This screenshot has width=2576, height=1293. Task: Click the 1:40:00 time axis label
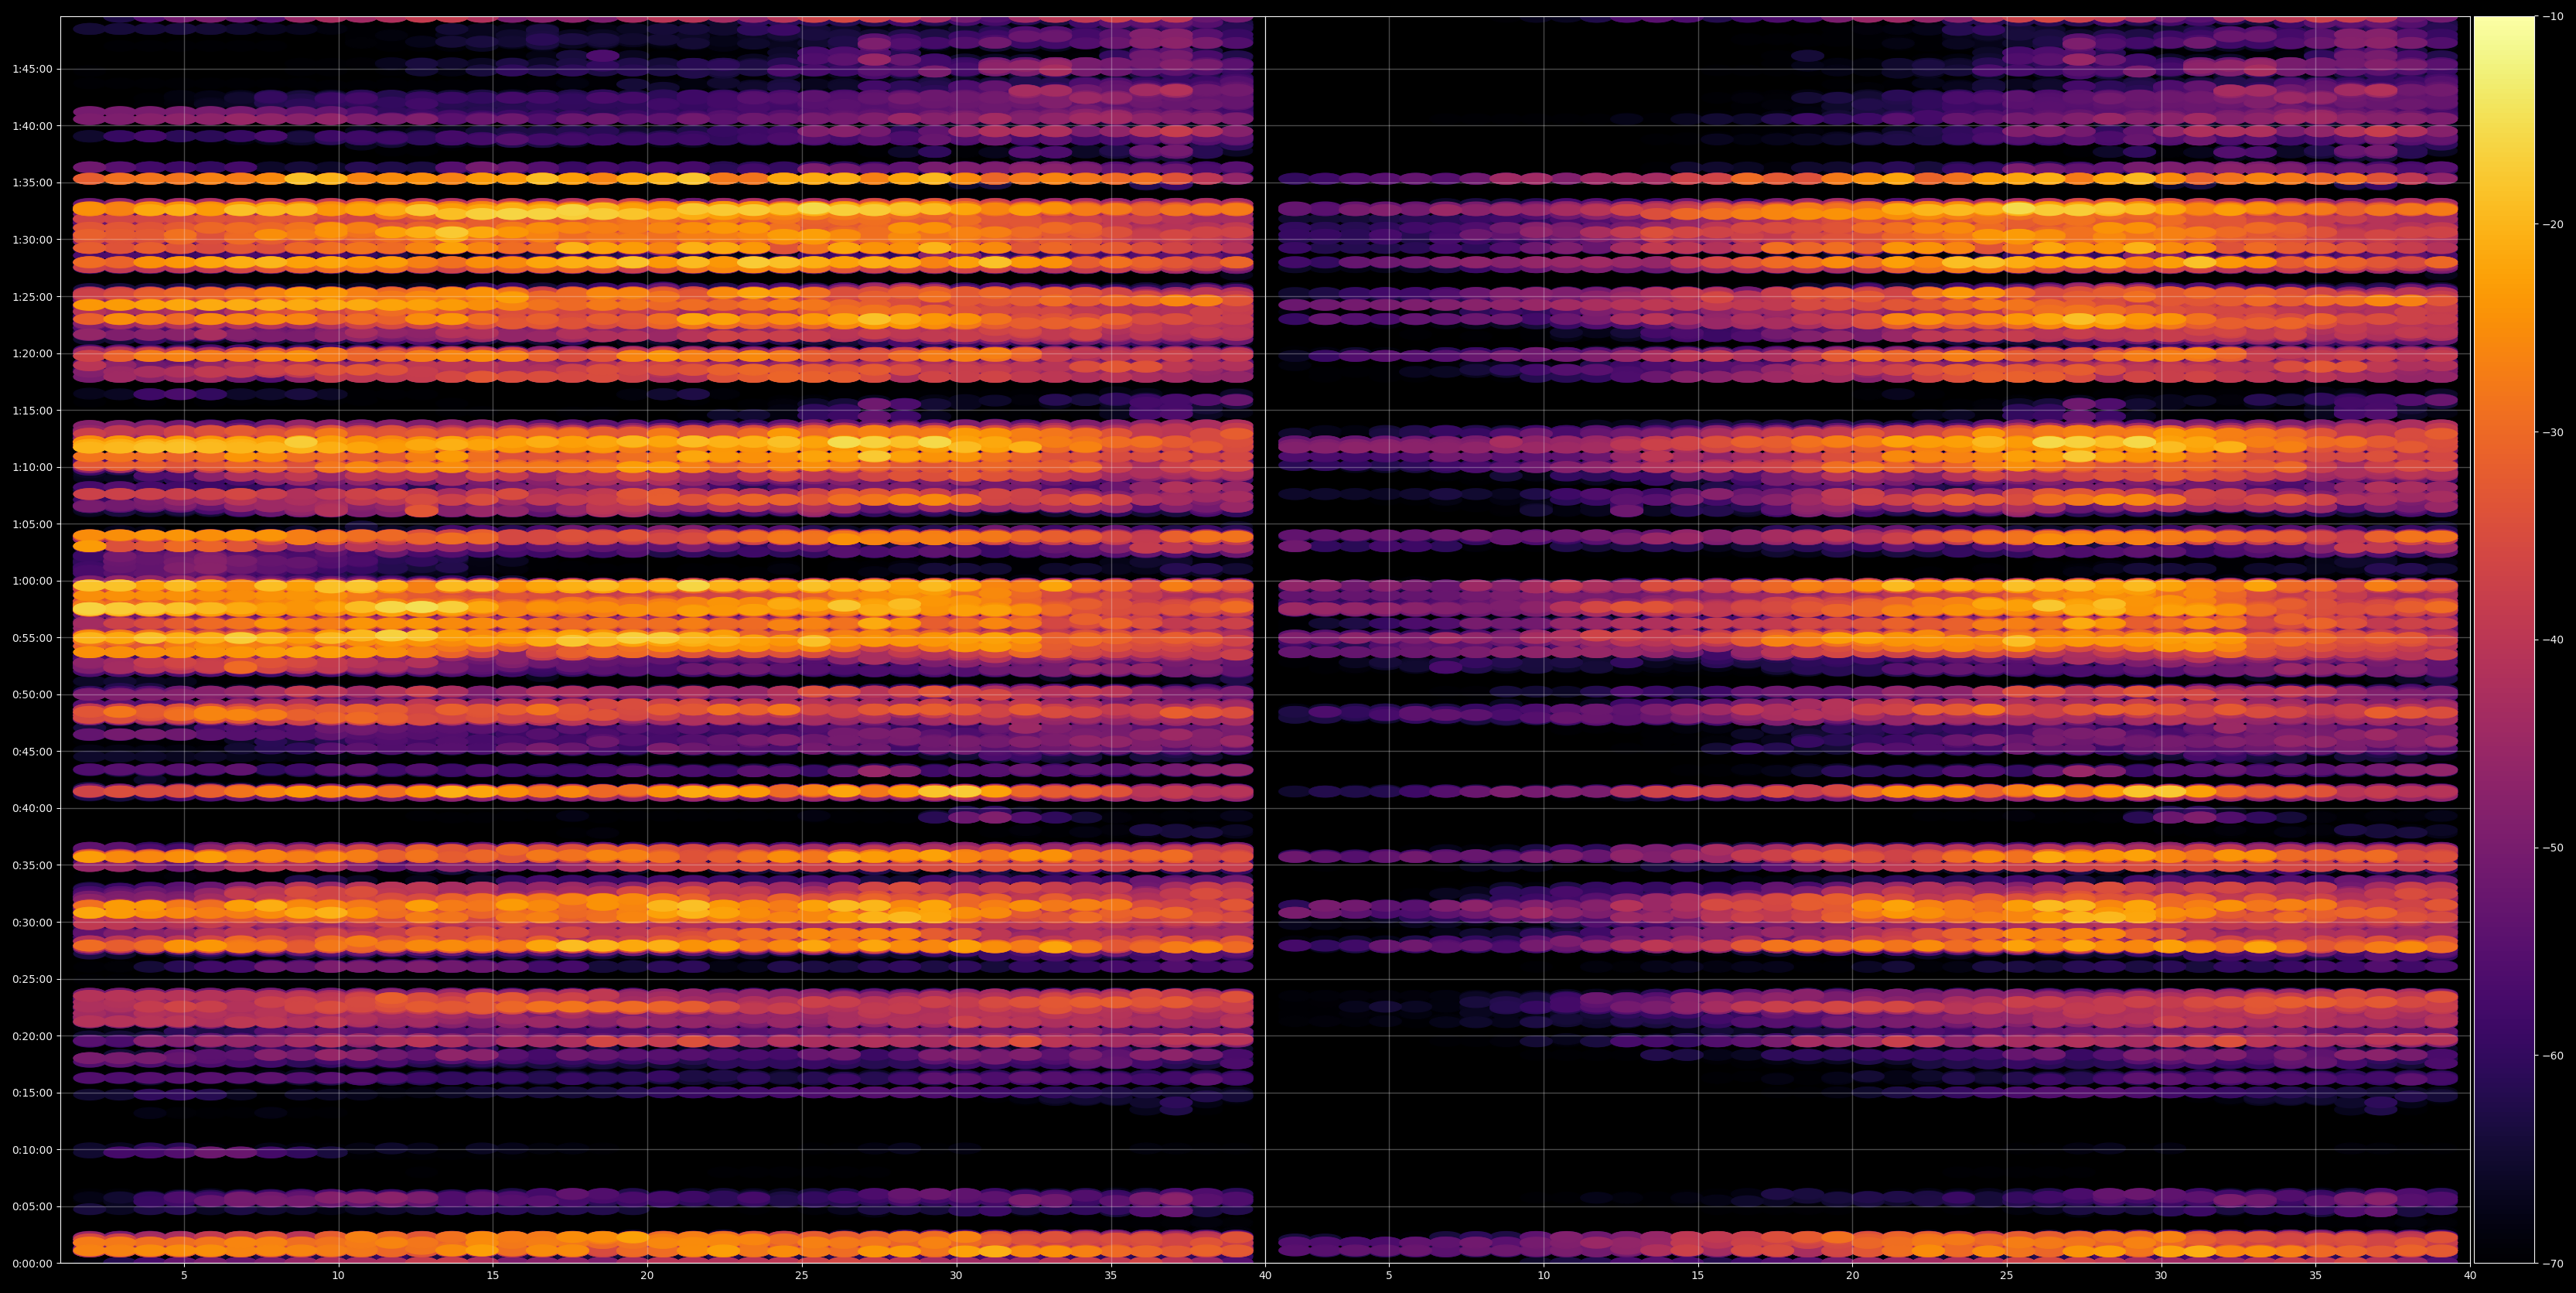pos(32,126)
